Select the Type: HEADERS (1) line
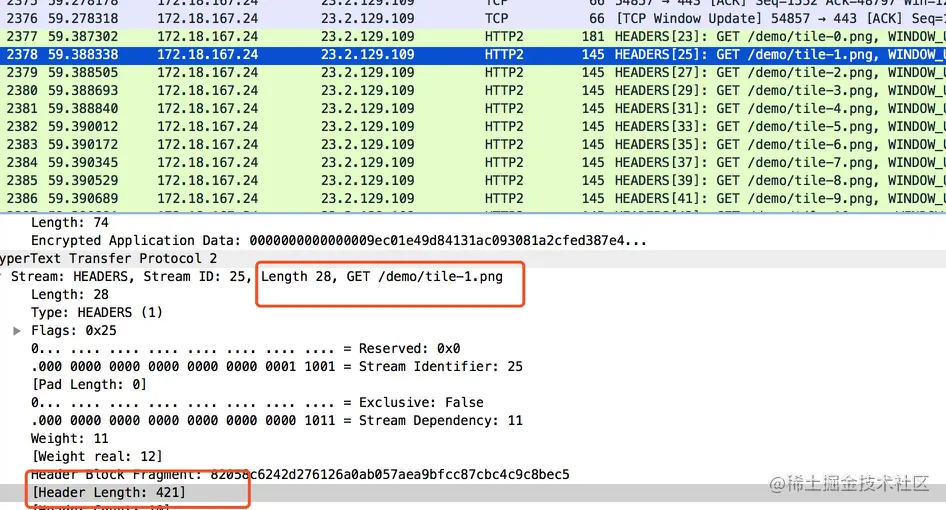946x510 pixels. click(x=97, y=313)
